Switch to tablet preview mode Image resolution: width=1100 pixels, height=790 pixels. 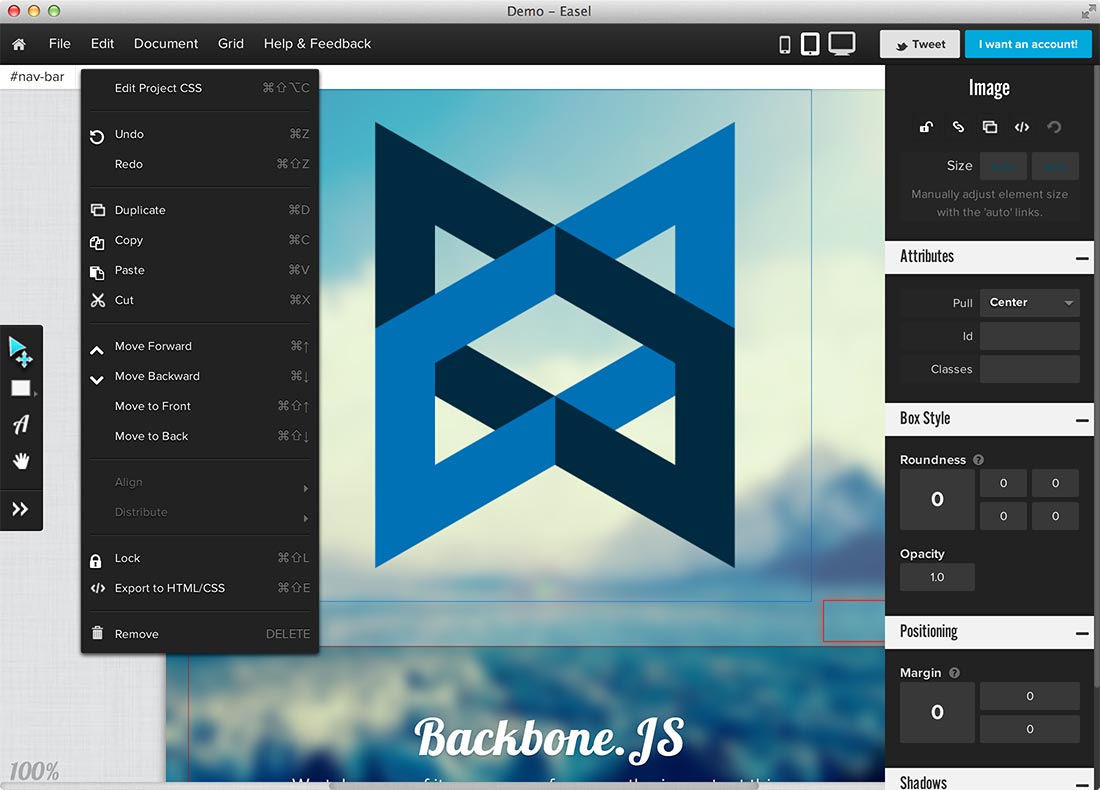tap(810, 43)
